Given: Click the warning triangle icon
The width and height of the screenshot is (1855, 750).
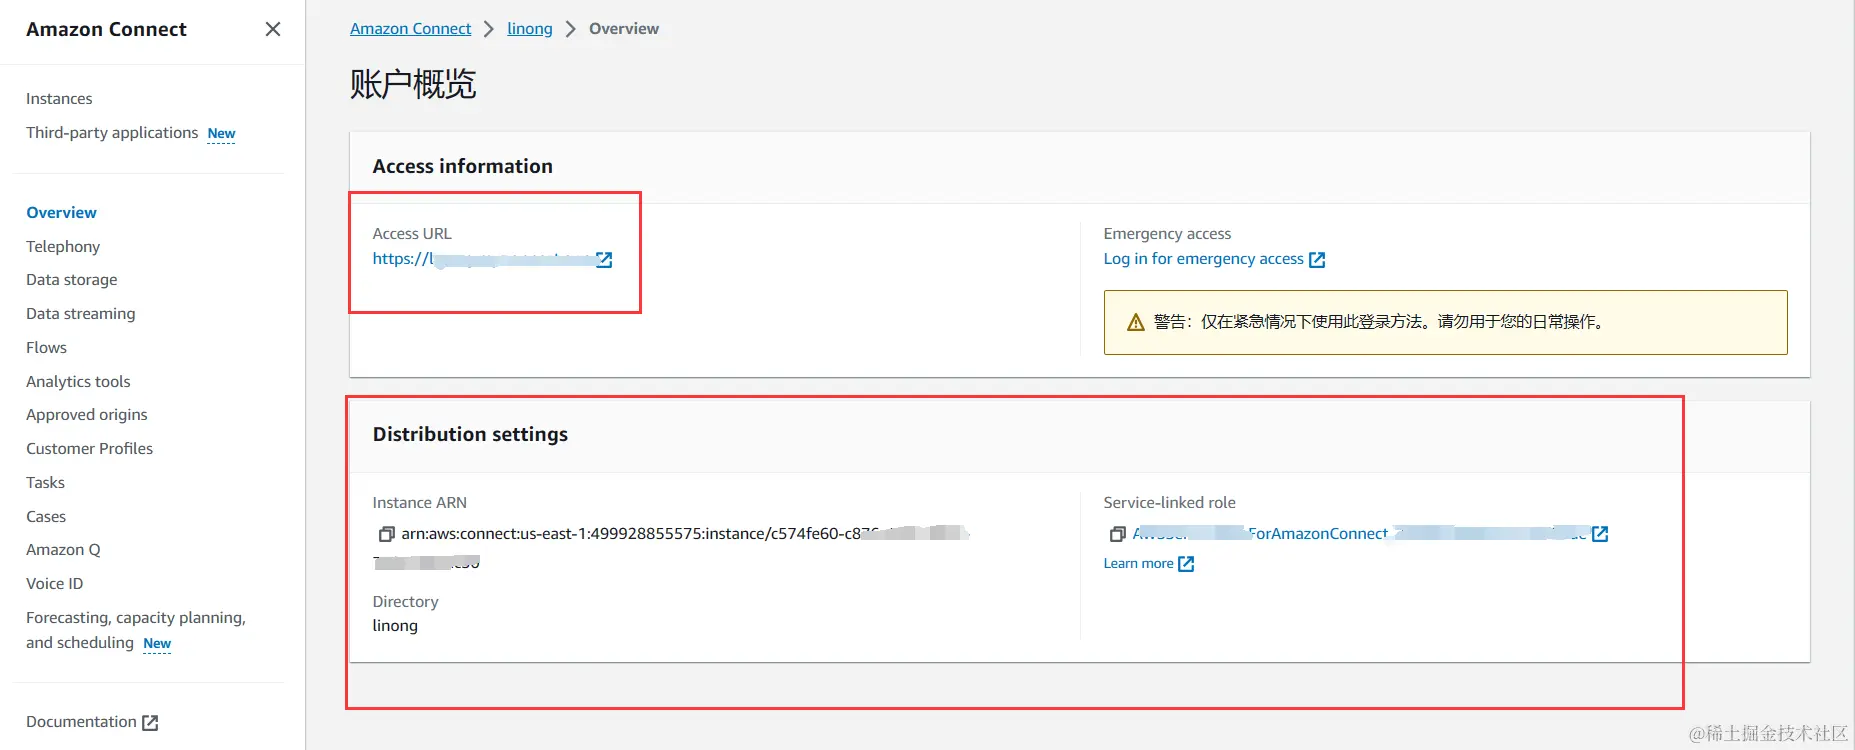Looking at the screenshot, I should [1135, 322].
